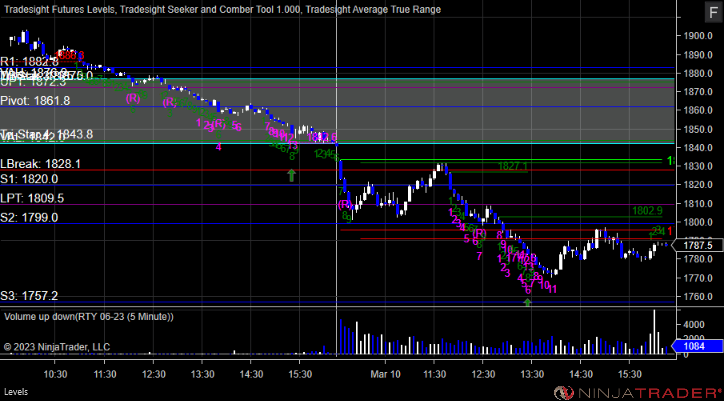Click the tallest white volume bar
The image size is (724, 401).
654,332
